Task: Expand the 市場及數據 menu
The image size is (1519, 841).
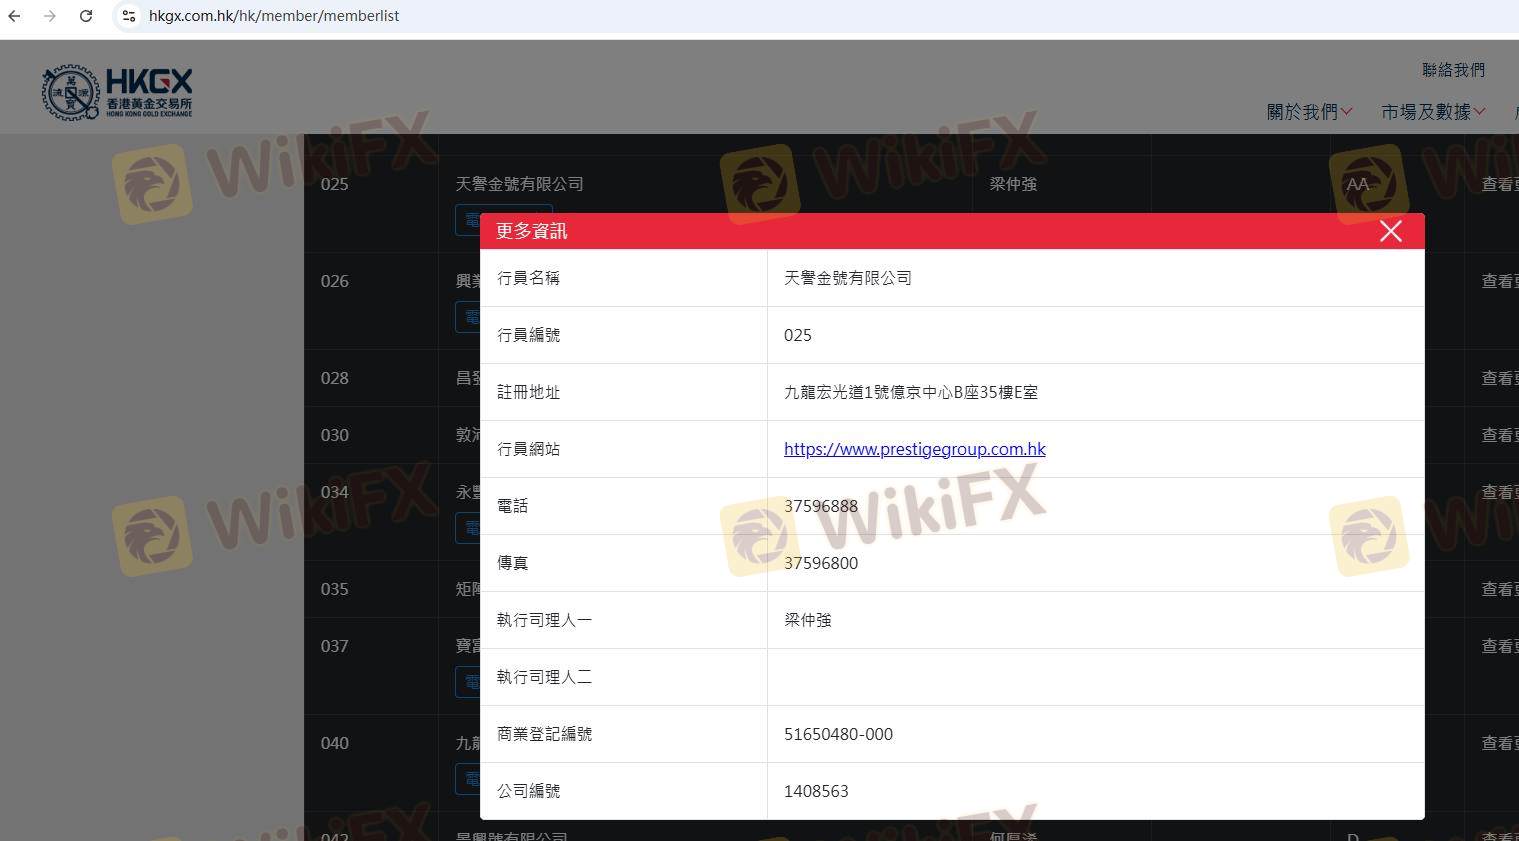Action: tap(1433, 112)
